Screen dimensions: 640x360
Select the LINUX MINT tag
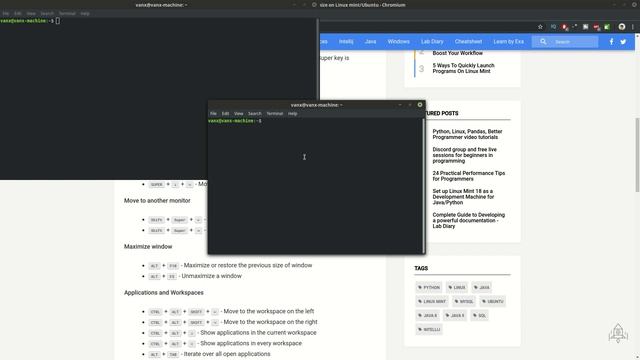[432, 302]
